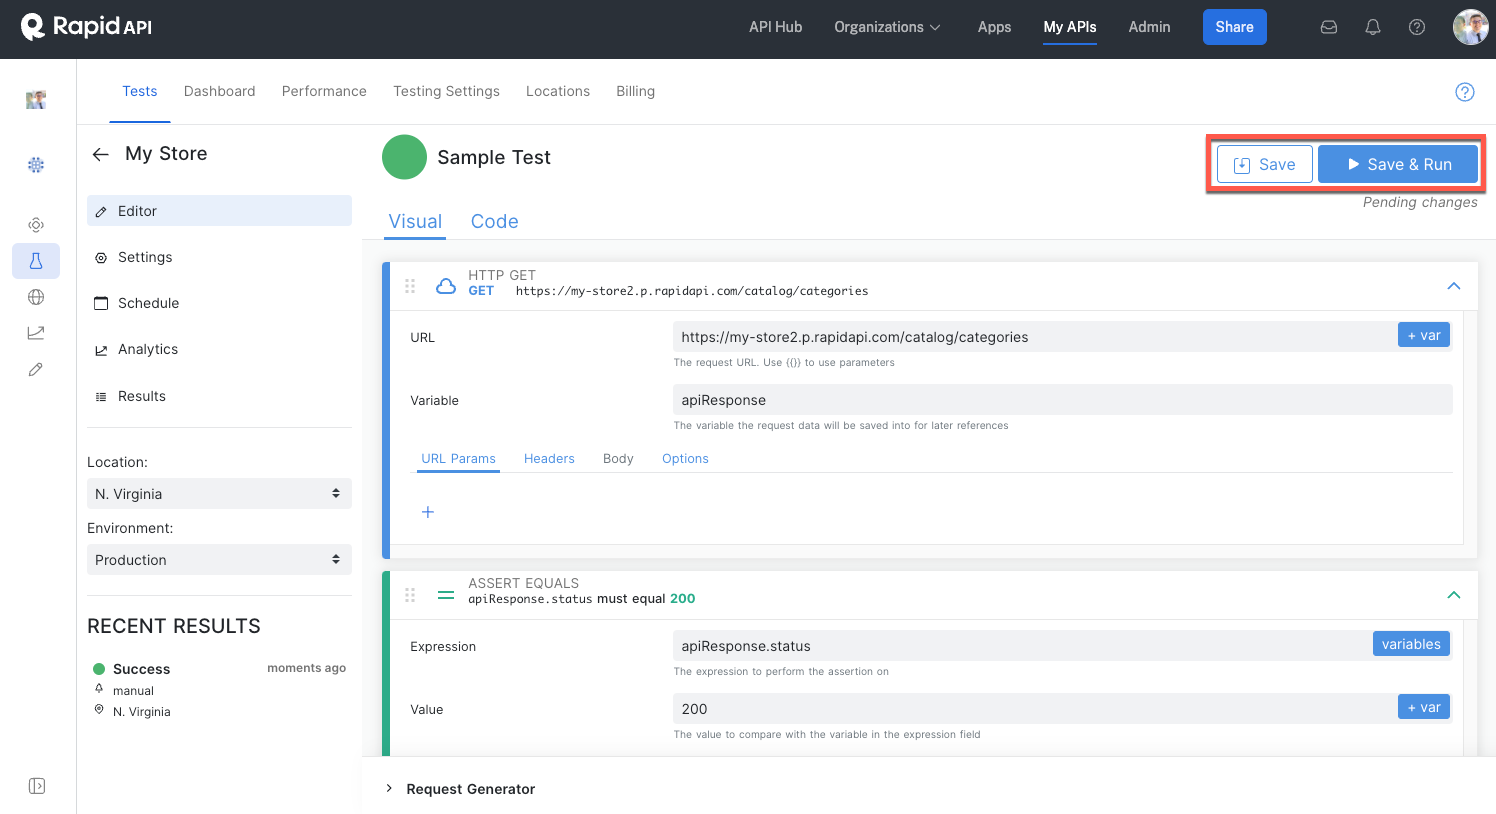1496x814 pixels.
Task: Collapse the ASSERT EQUALS step
Action: click(x=1454, y=595)
